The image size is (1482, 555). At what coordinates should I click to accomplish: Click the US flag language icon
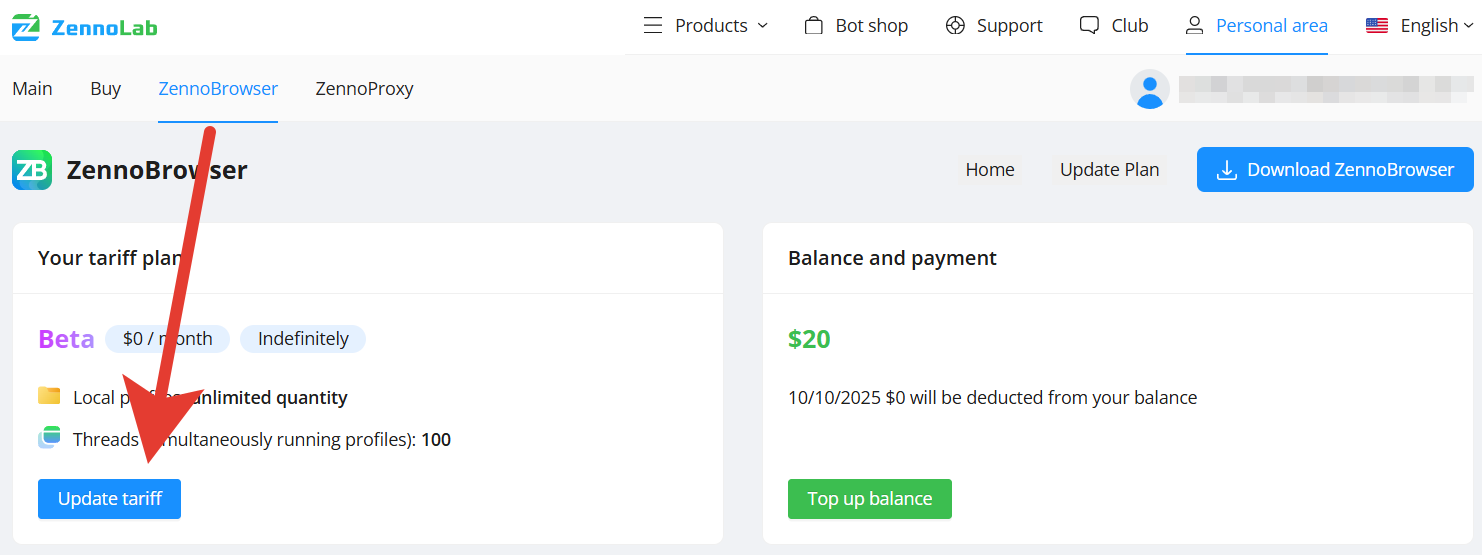coord(1377,26)
